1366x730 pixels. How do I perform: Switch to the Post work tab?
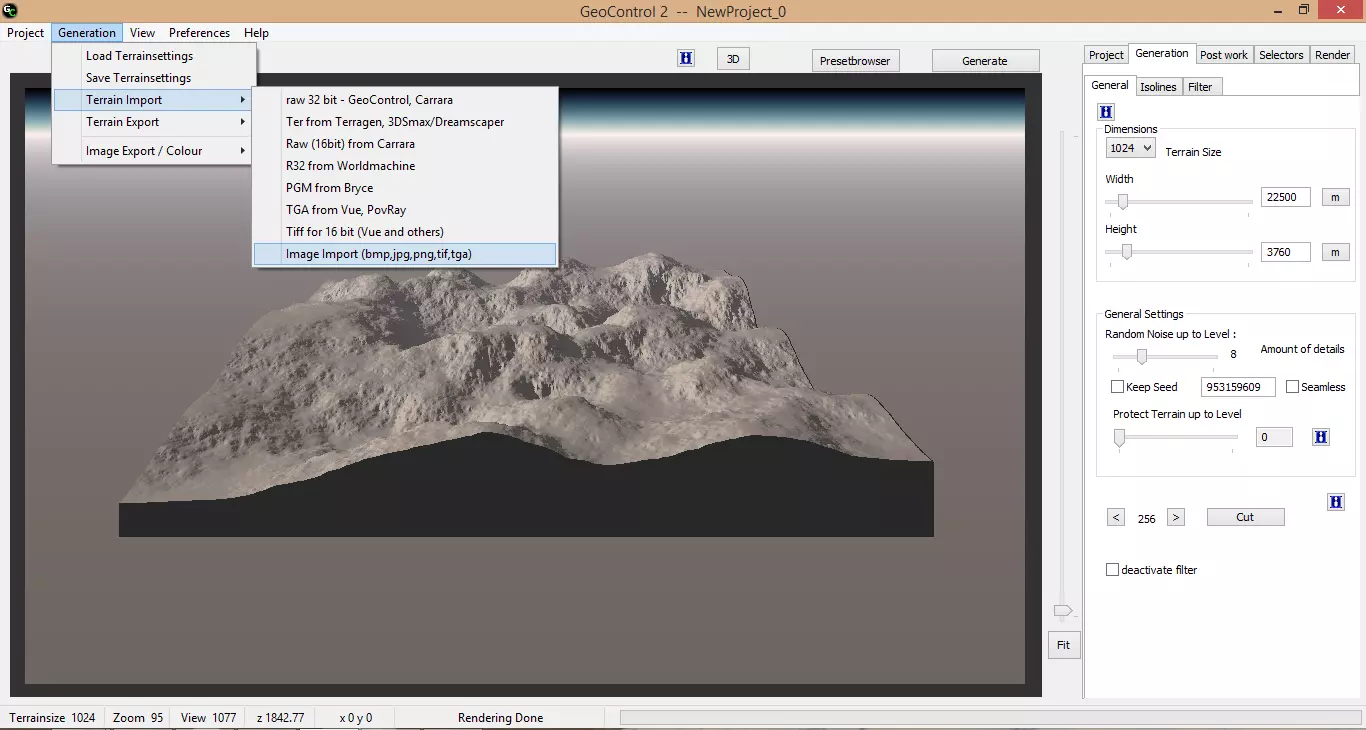pyautogui.click(x=1223, y=55)
